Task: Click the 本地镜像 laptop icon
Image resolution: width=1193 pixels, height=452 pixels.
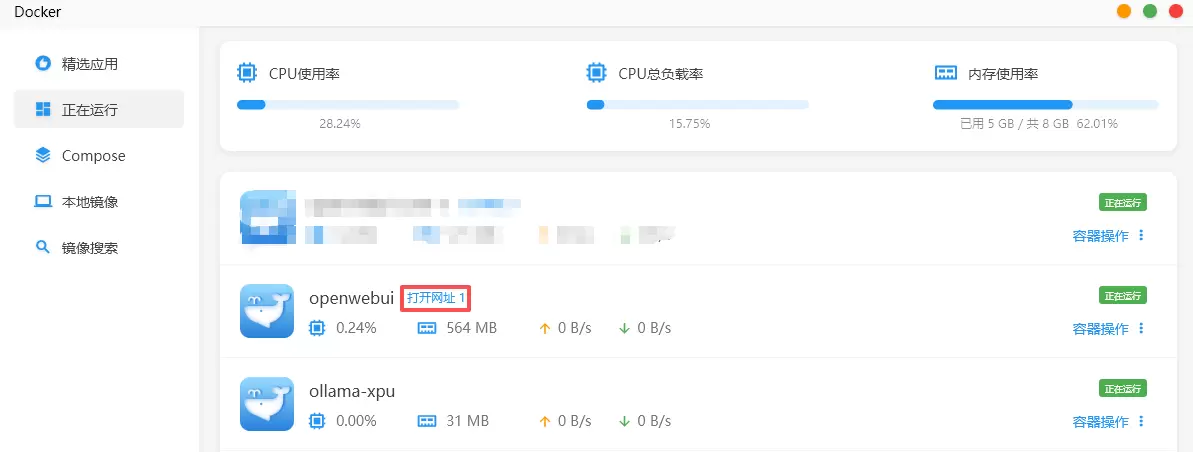Action: click(x=43, y=201)
